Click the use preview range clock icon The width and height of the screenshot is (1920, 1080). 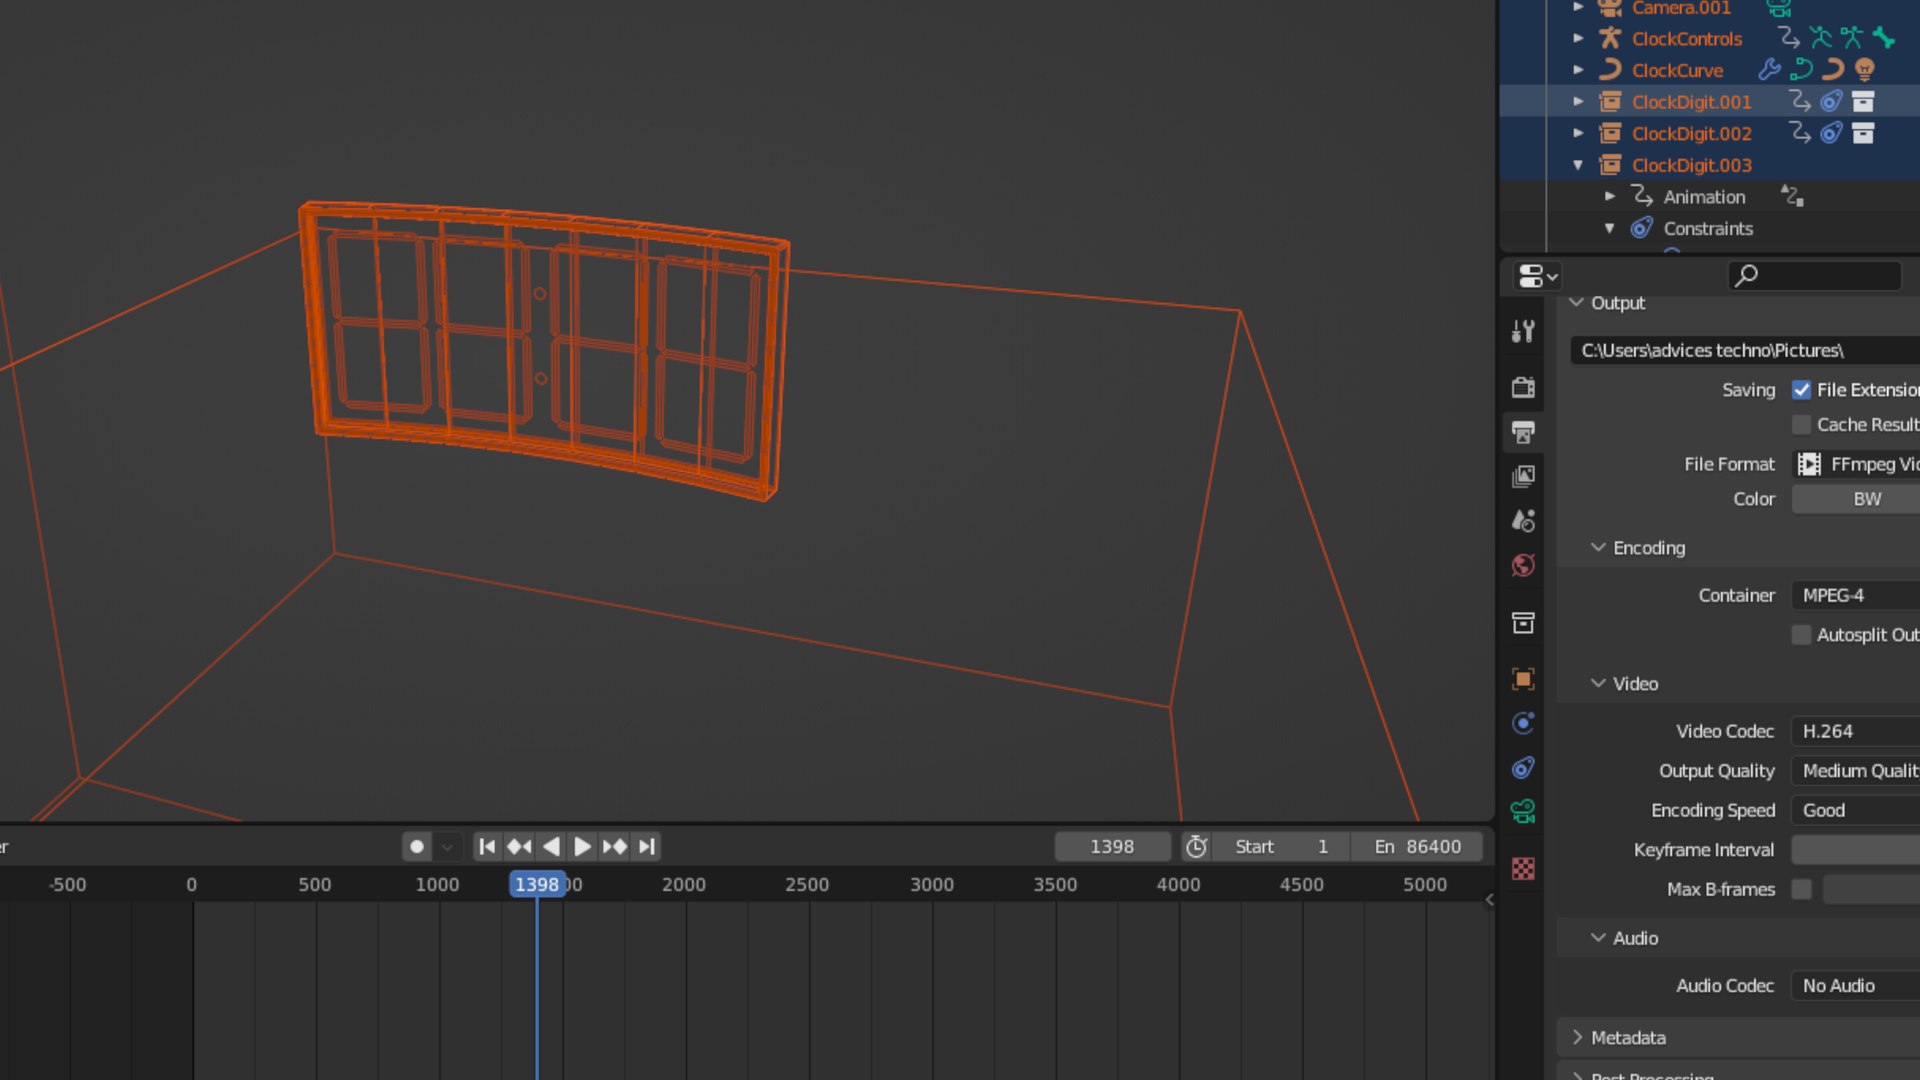tap(1196, 847)
